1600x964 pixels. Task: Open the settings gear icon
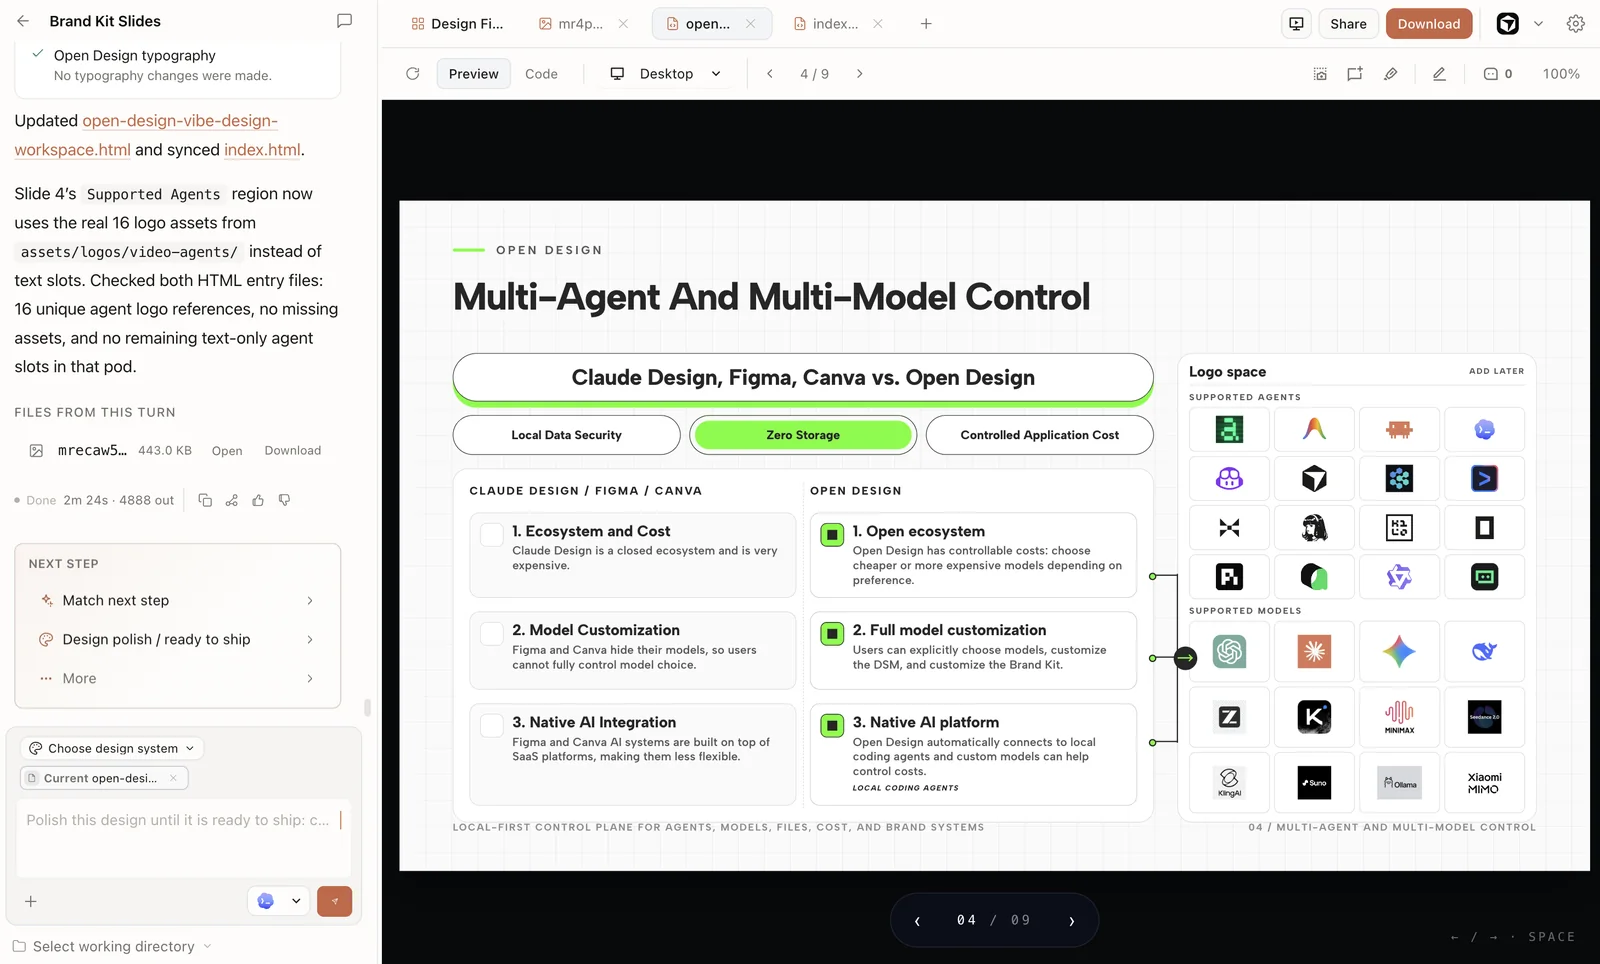[1575, 24]
